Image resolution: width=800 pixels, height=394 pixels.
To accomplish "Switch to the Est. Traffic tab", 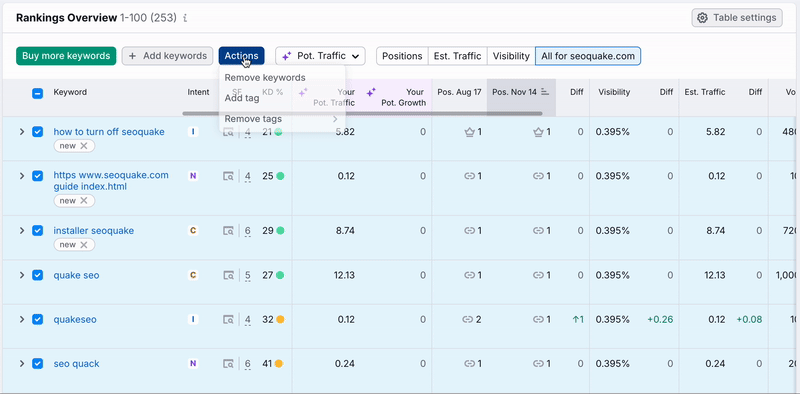I will 458,56.
